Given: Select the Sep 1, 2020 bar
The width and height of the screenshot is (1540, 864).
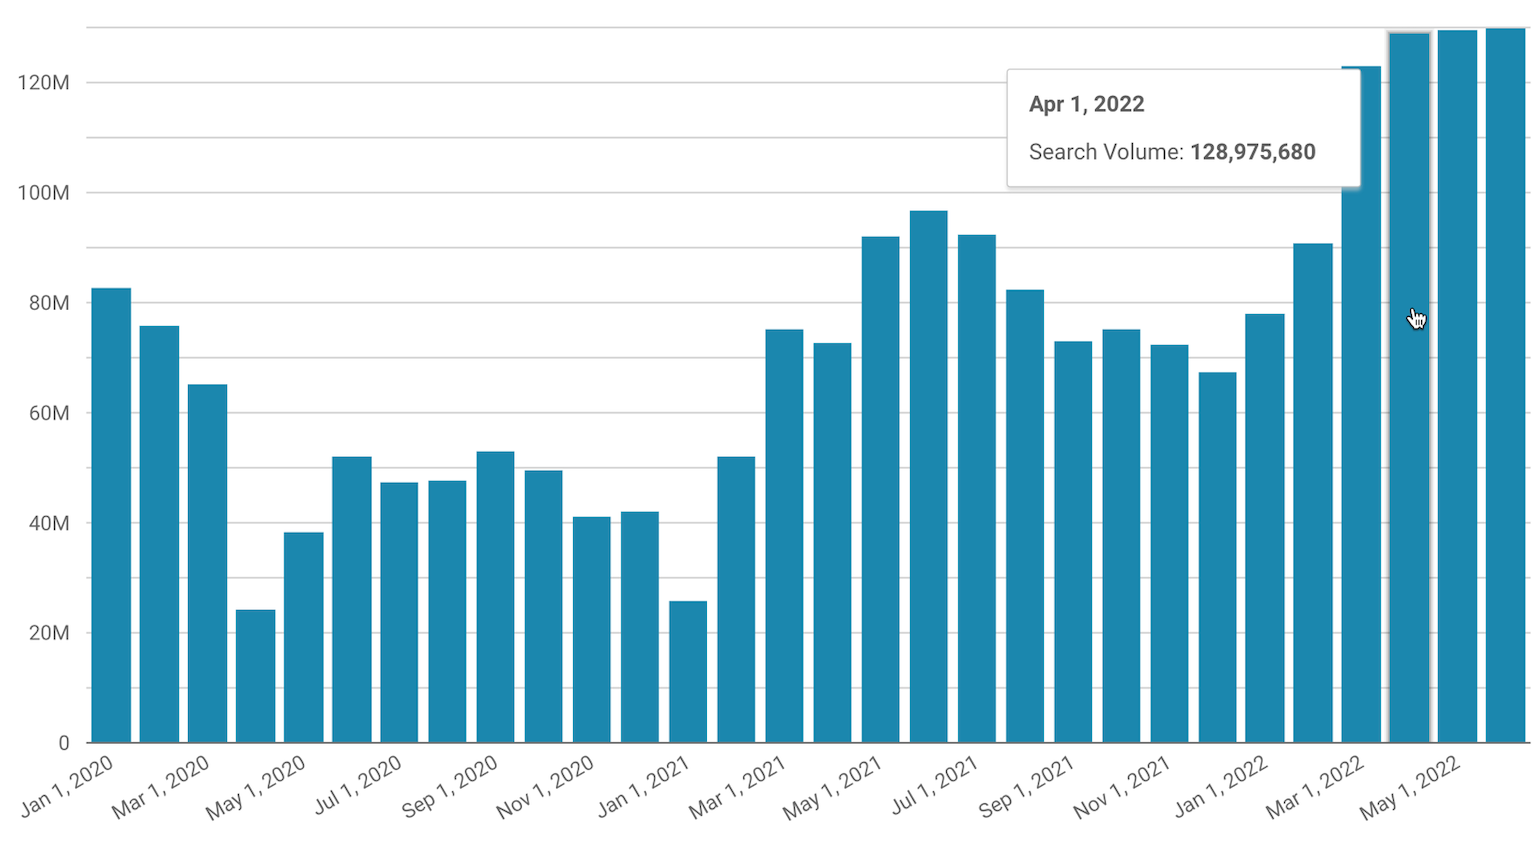Looking at the screenshot, I should tap(495, 597).
